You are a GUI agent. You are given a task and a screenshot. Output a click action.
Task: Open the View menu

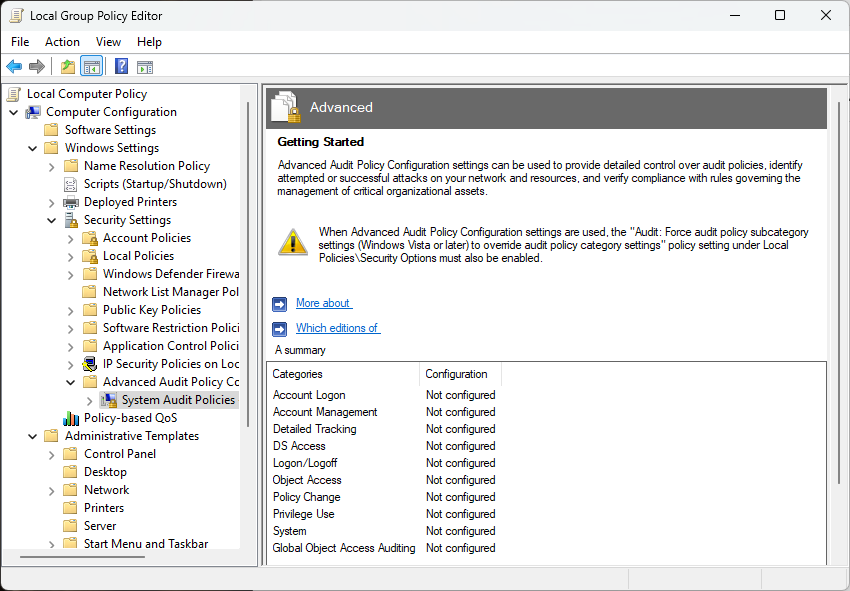(108, 42)
